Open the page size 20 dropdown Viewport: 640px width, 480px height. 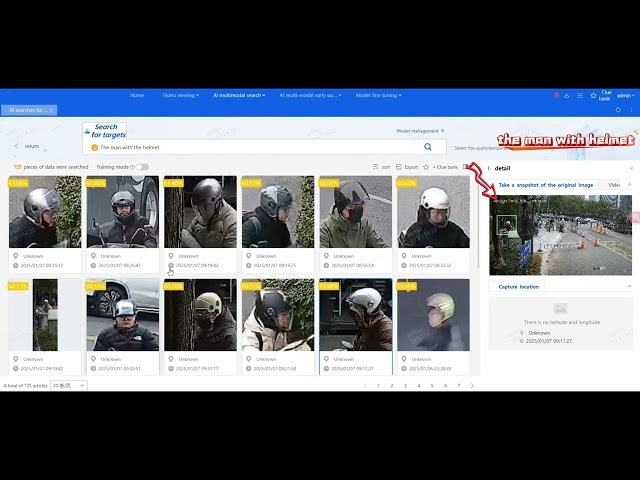[69, 385]
